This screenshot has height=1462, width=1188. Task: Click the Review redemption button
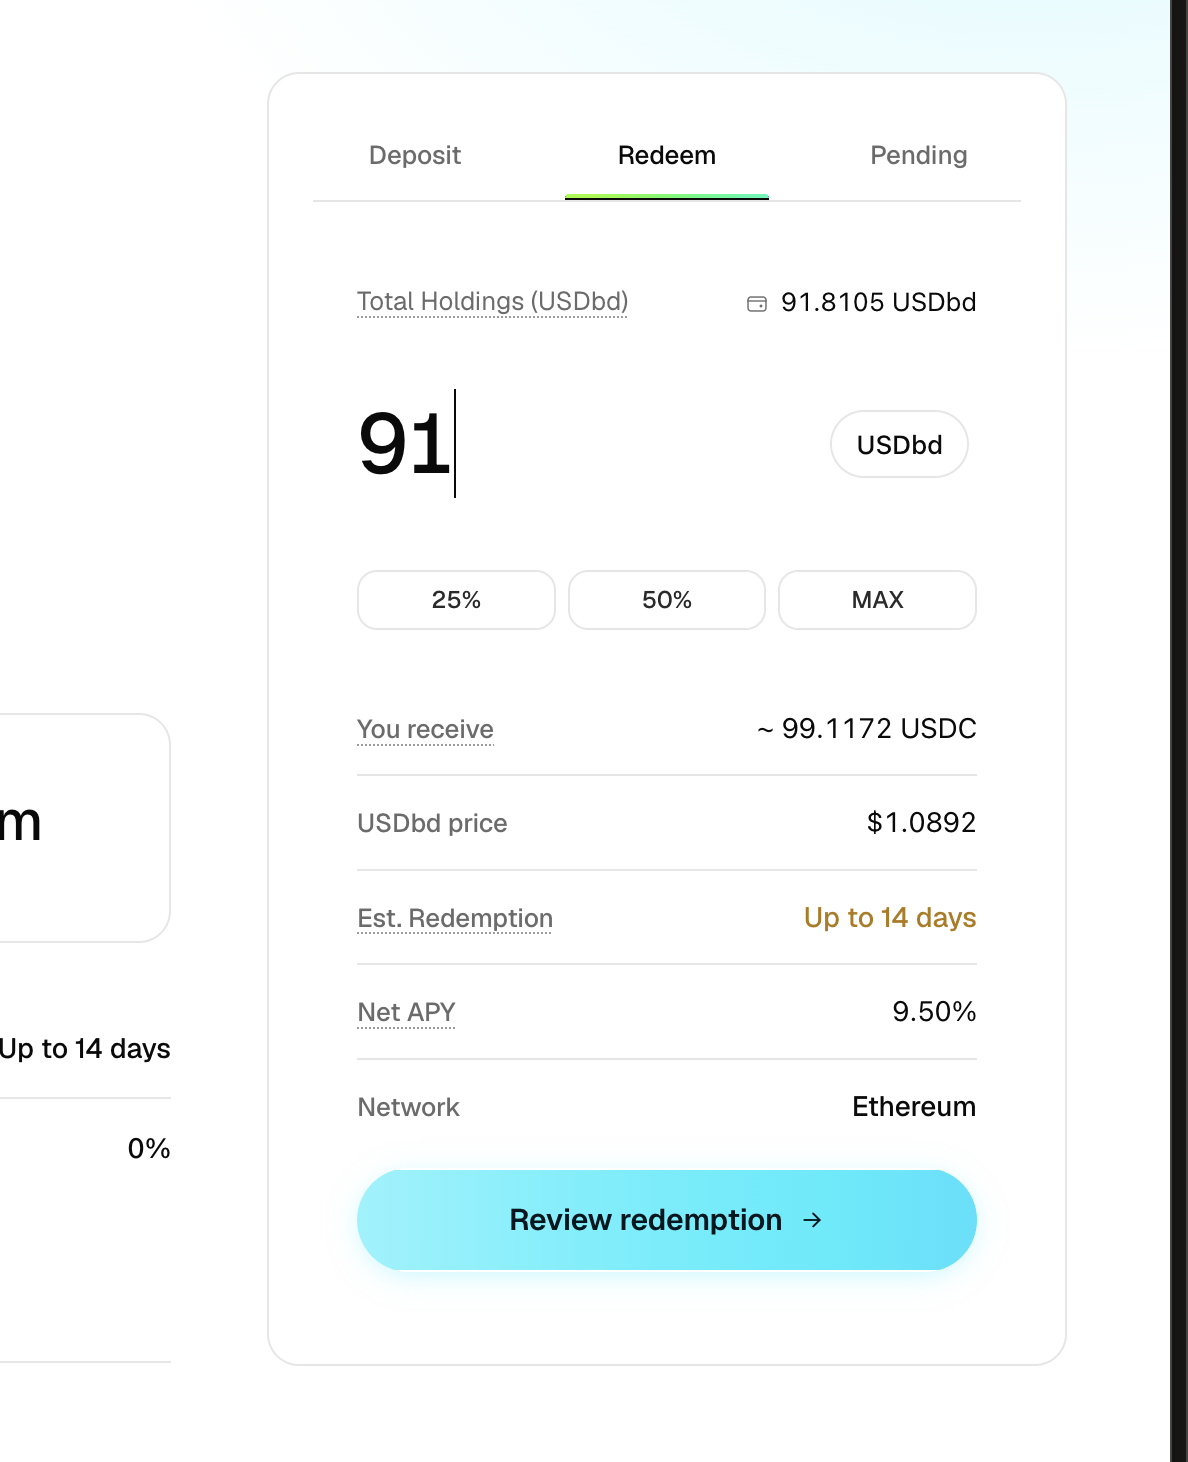(x=667, y=1220)
